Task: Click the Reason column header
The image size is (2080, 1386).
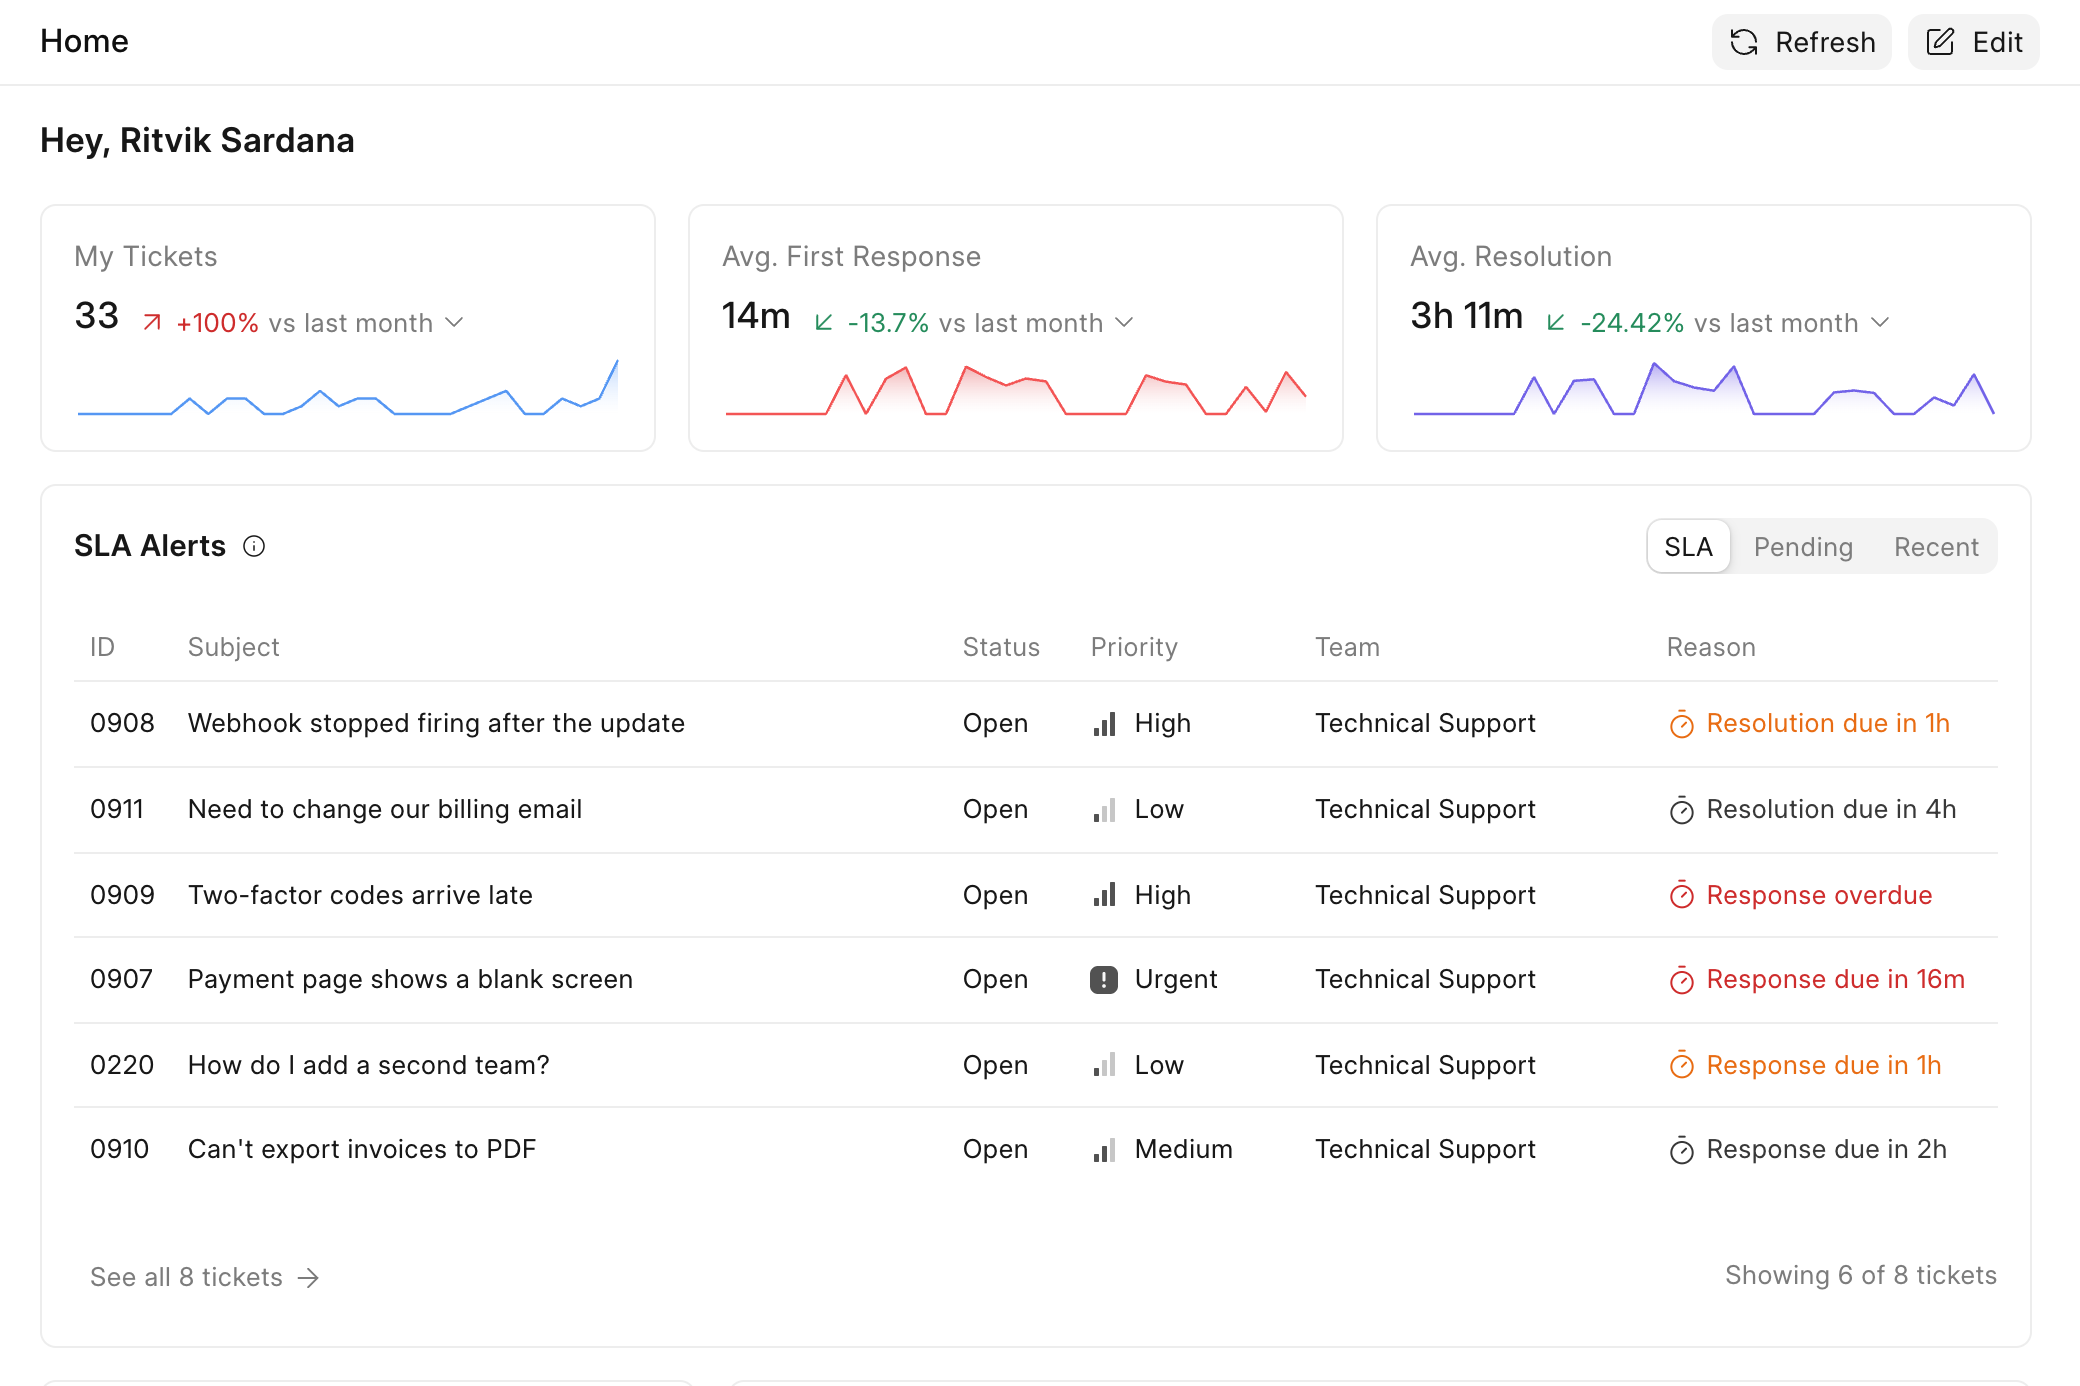Action: point(1711,647)
